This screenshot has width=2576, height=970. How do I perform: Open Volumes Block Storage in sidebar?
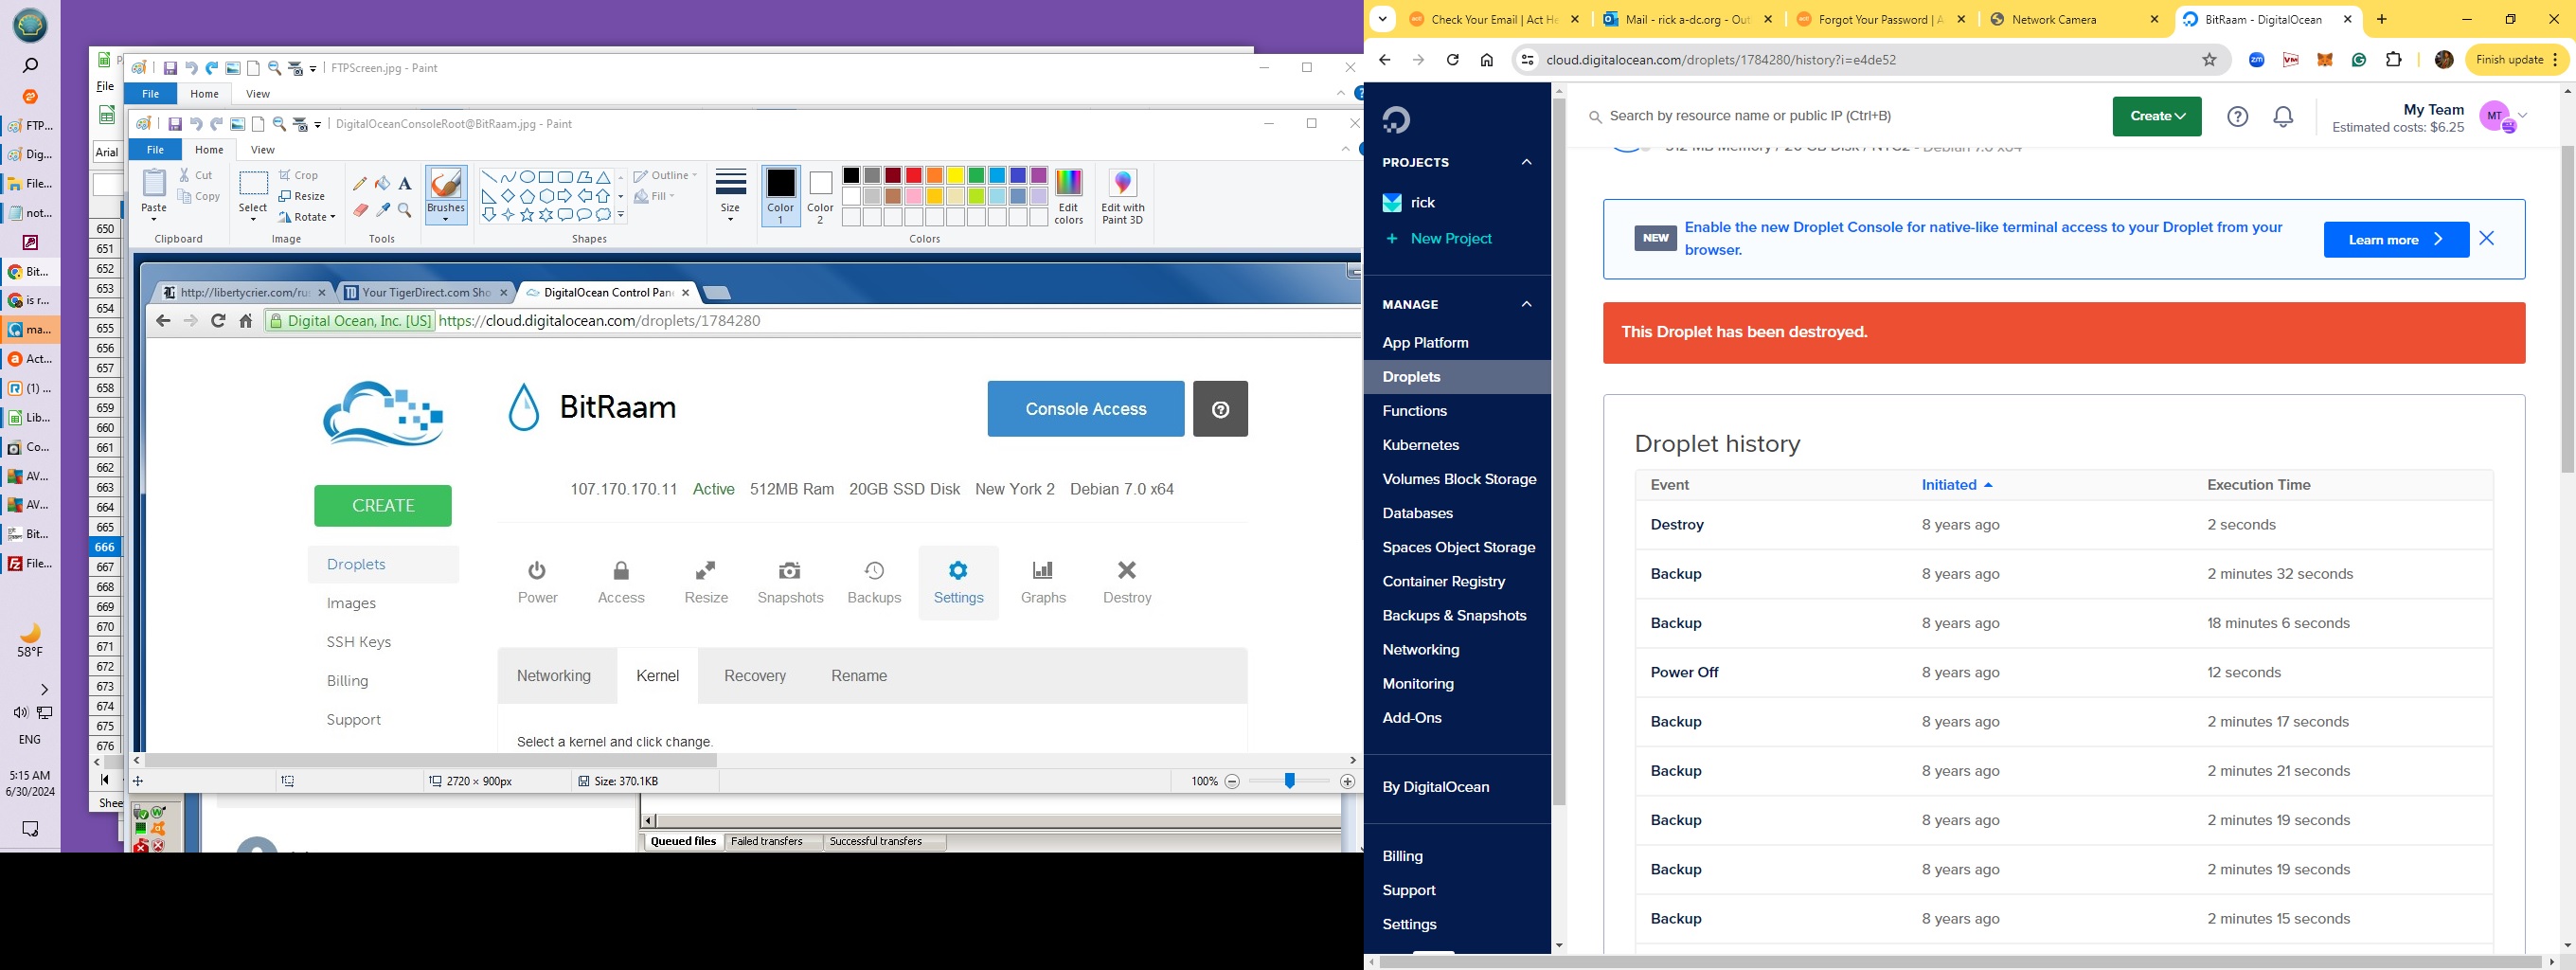point(1459,479)
